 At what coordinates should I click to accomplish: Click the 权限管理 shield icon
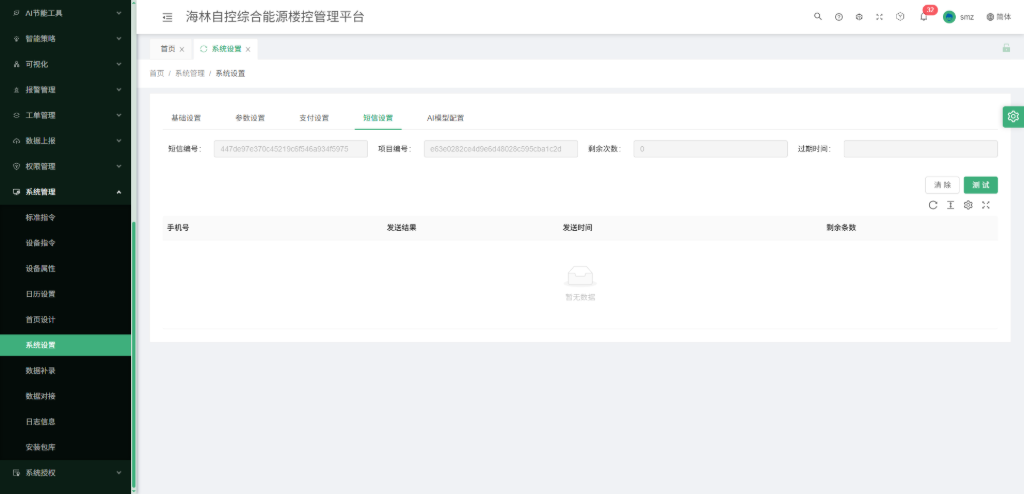click(x=16, y=167)
